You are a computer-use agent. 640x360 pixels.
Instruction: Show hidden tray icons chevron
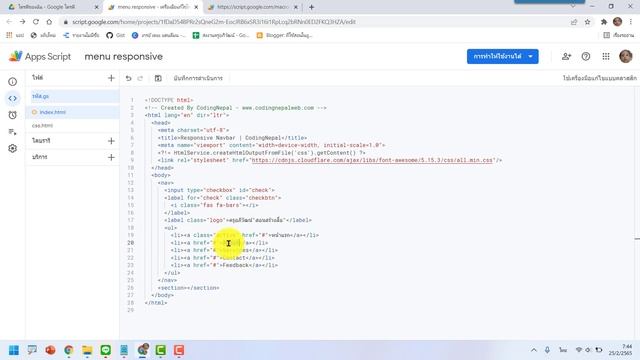(533, 350)
